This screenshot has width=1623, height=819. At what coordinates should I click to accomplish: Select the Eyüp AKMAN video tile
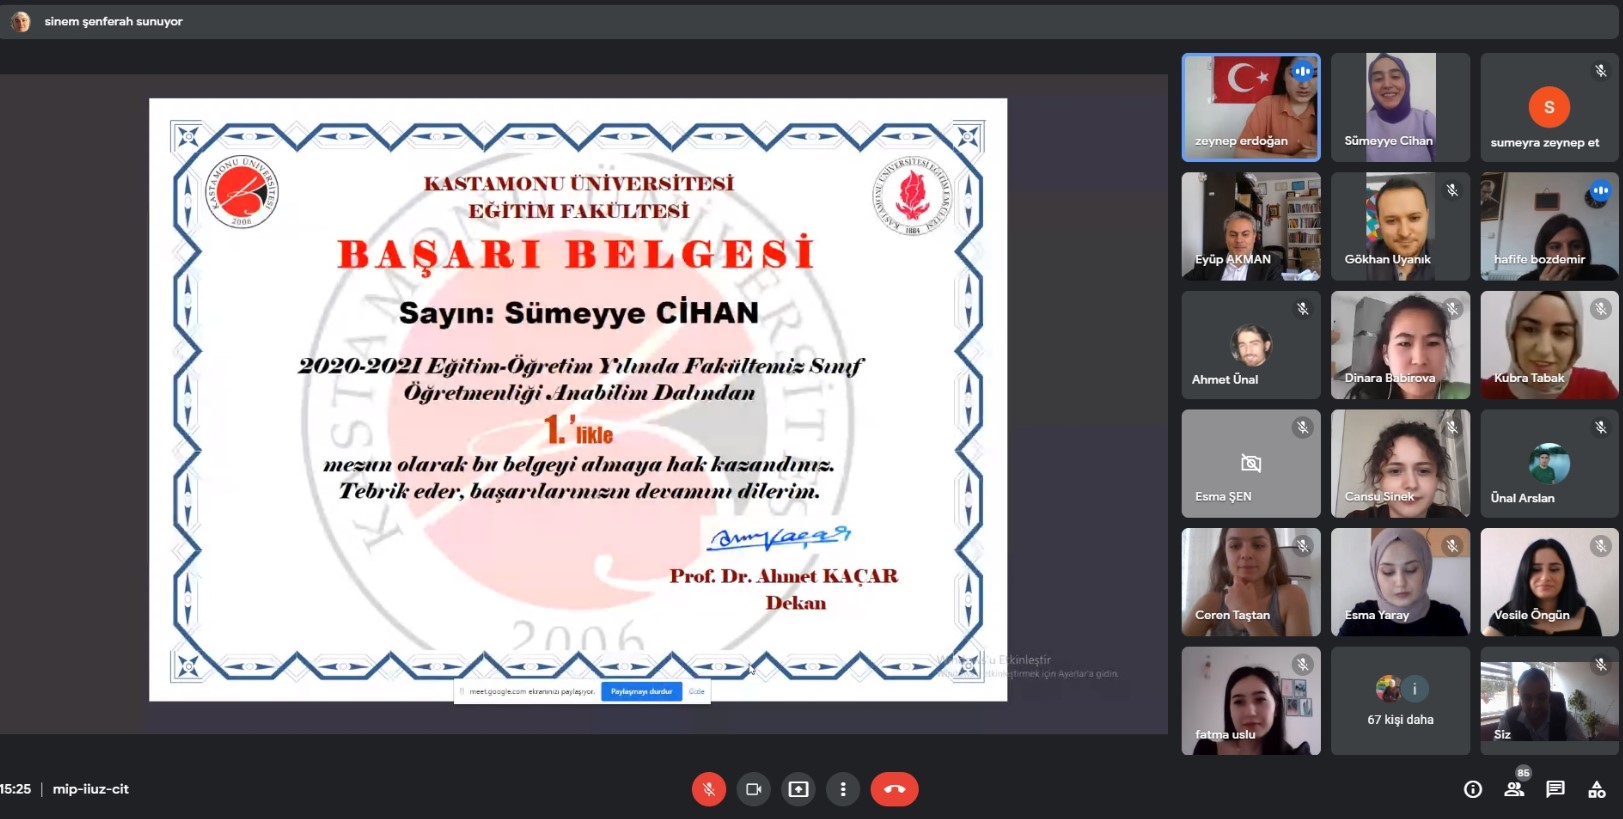[1251, 226]
